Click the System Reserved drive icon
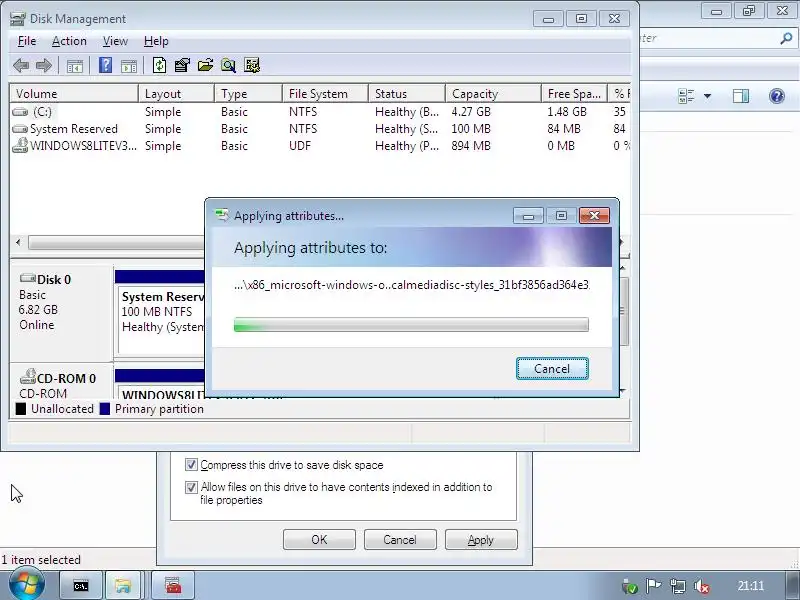The height and width of the screenshot is (600, 800). tap(20, 129)
